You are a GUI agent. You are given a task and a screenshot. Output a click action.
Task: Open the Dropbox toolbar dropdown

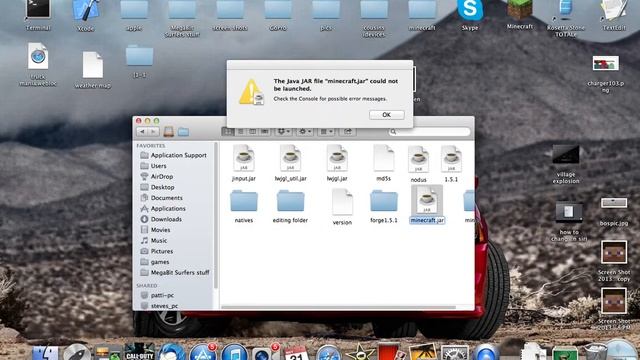(283, 131)
